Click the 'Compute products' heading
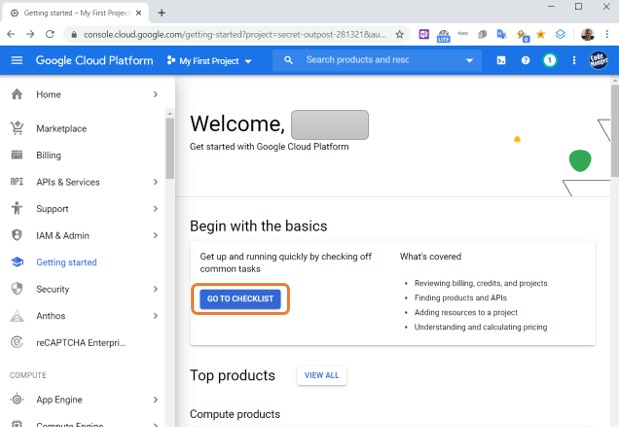This screenshot has height=427, width=619. click(x=235, y=414)
